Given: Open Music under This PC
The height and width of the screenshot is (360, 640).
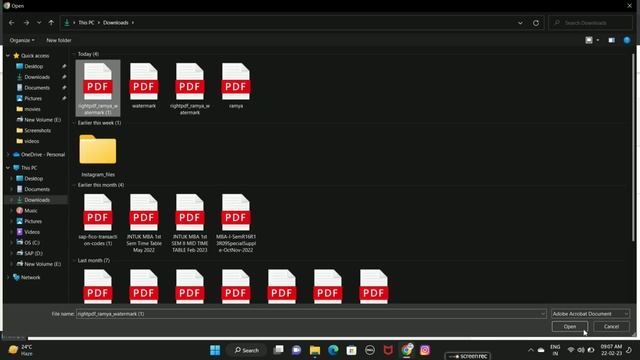Looking at the screenshot, I should pos(31,211).
